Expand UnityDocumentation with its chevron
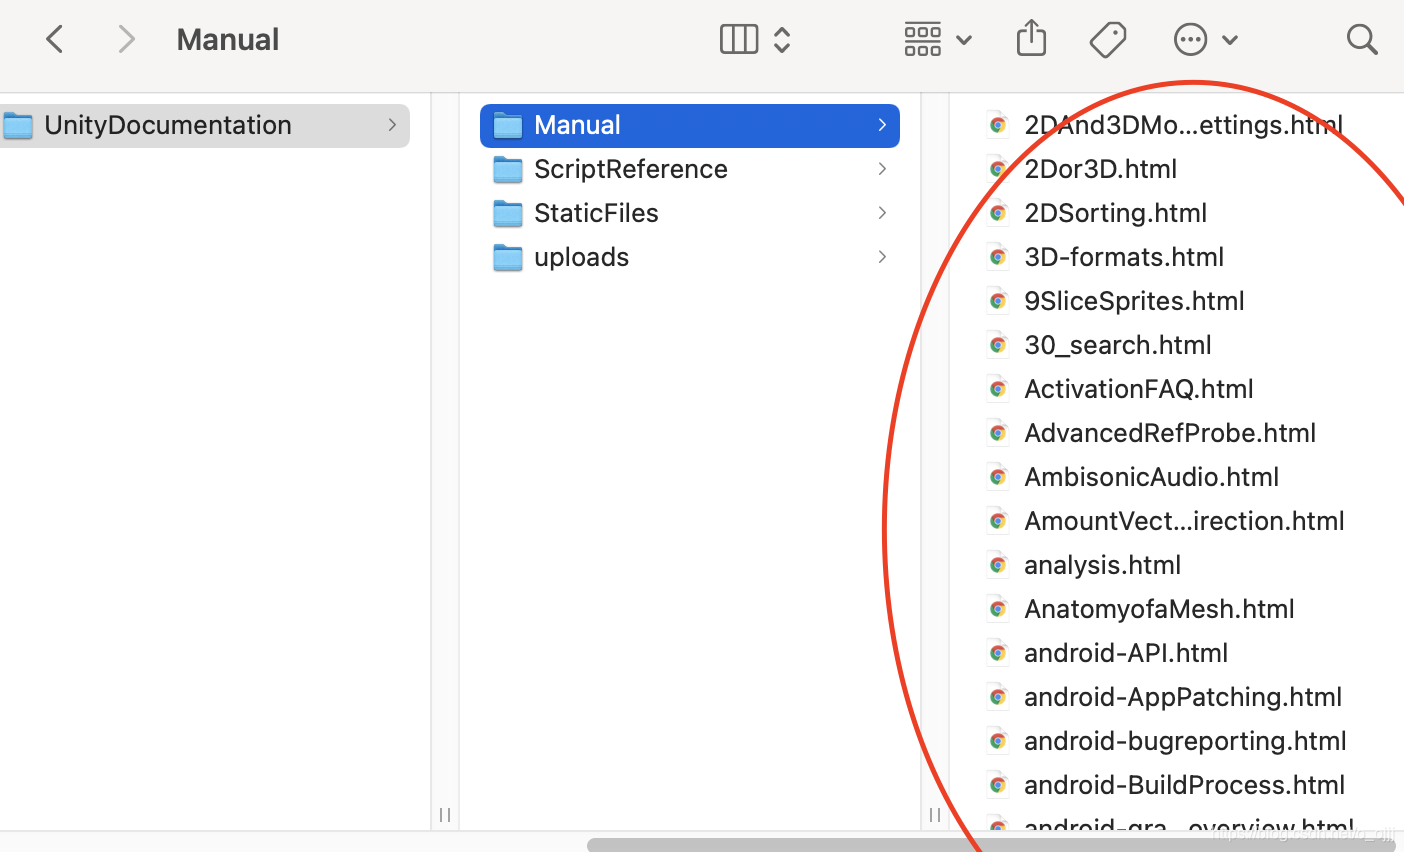Viewport: 1404px width, 852px height. coord(392,125)
